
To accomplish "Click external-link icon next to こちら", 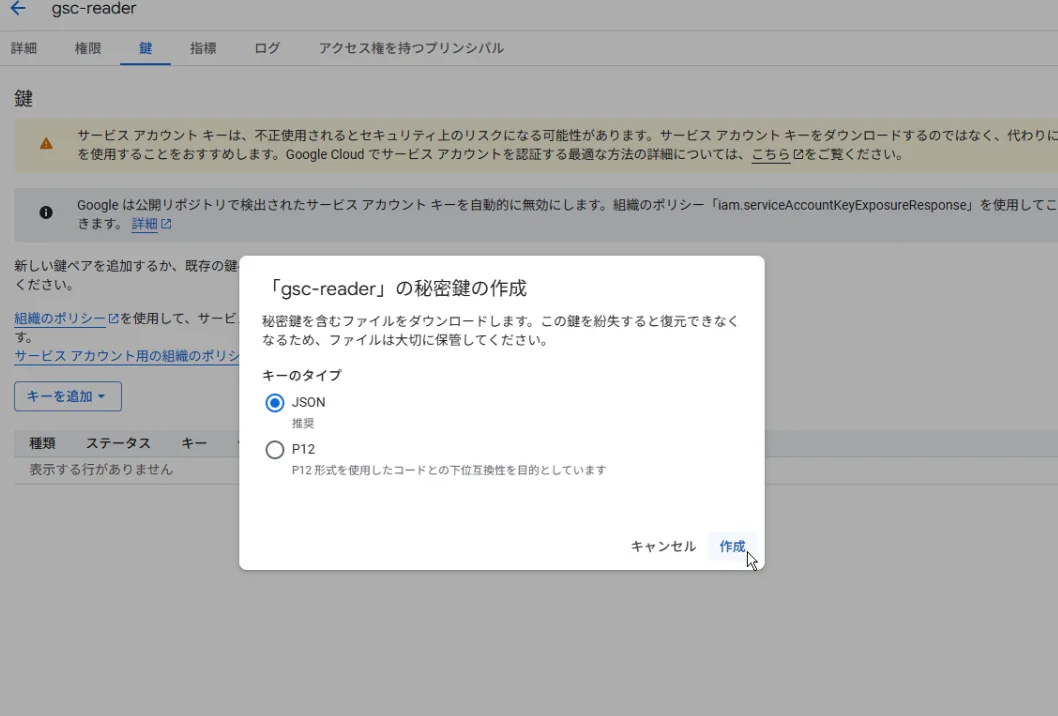I will [798, 155].
